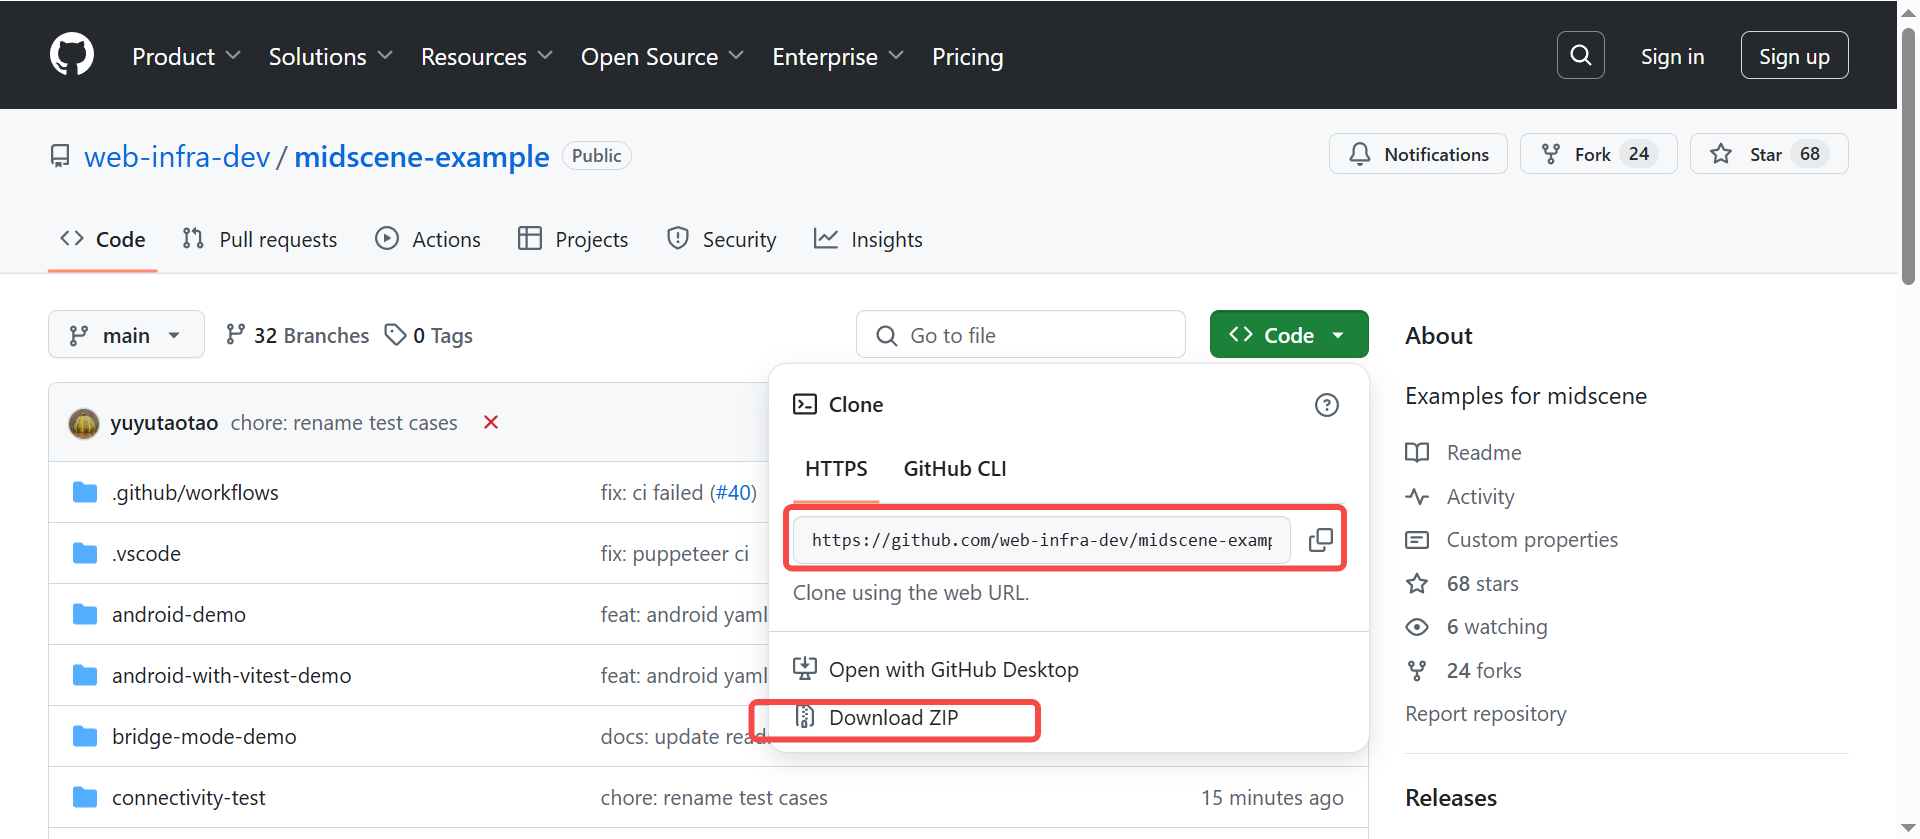
Task: Toggle the green Code dropdown button
Action: point(1288,335)
